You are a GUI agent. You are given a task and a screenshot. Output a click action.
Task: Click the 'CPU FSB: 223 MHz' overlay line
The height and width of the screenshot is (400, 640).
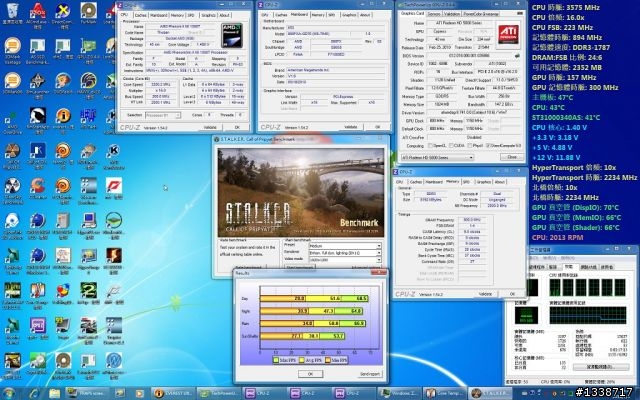[x=562, y=28]
